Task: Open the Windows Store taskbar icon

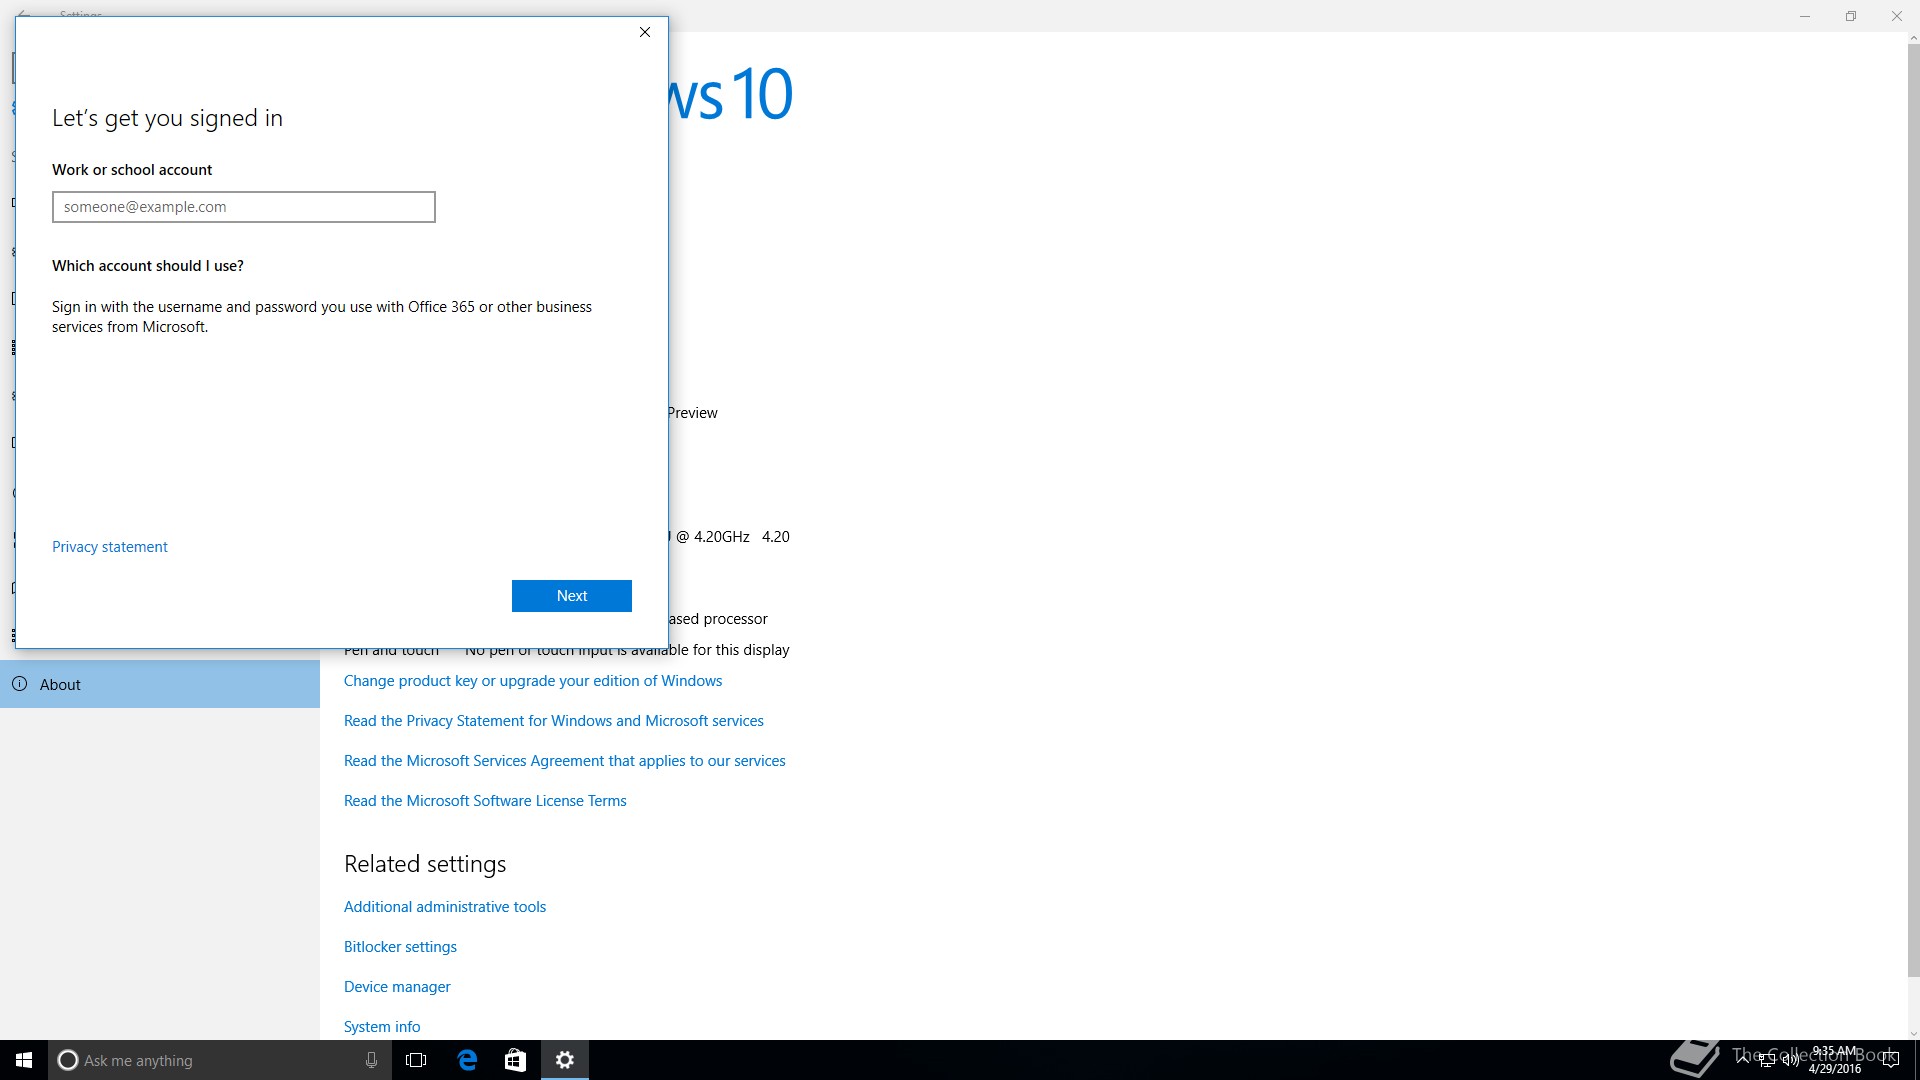Action: pyautogui.click(x=515, y=1060)
